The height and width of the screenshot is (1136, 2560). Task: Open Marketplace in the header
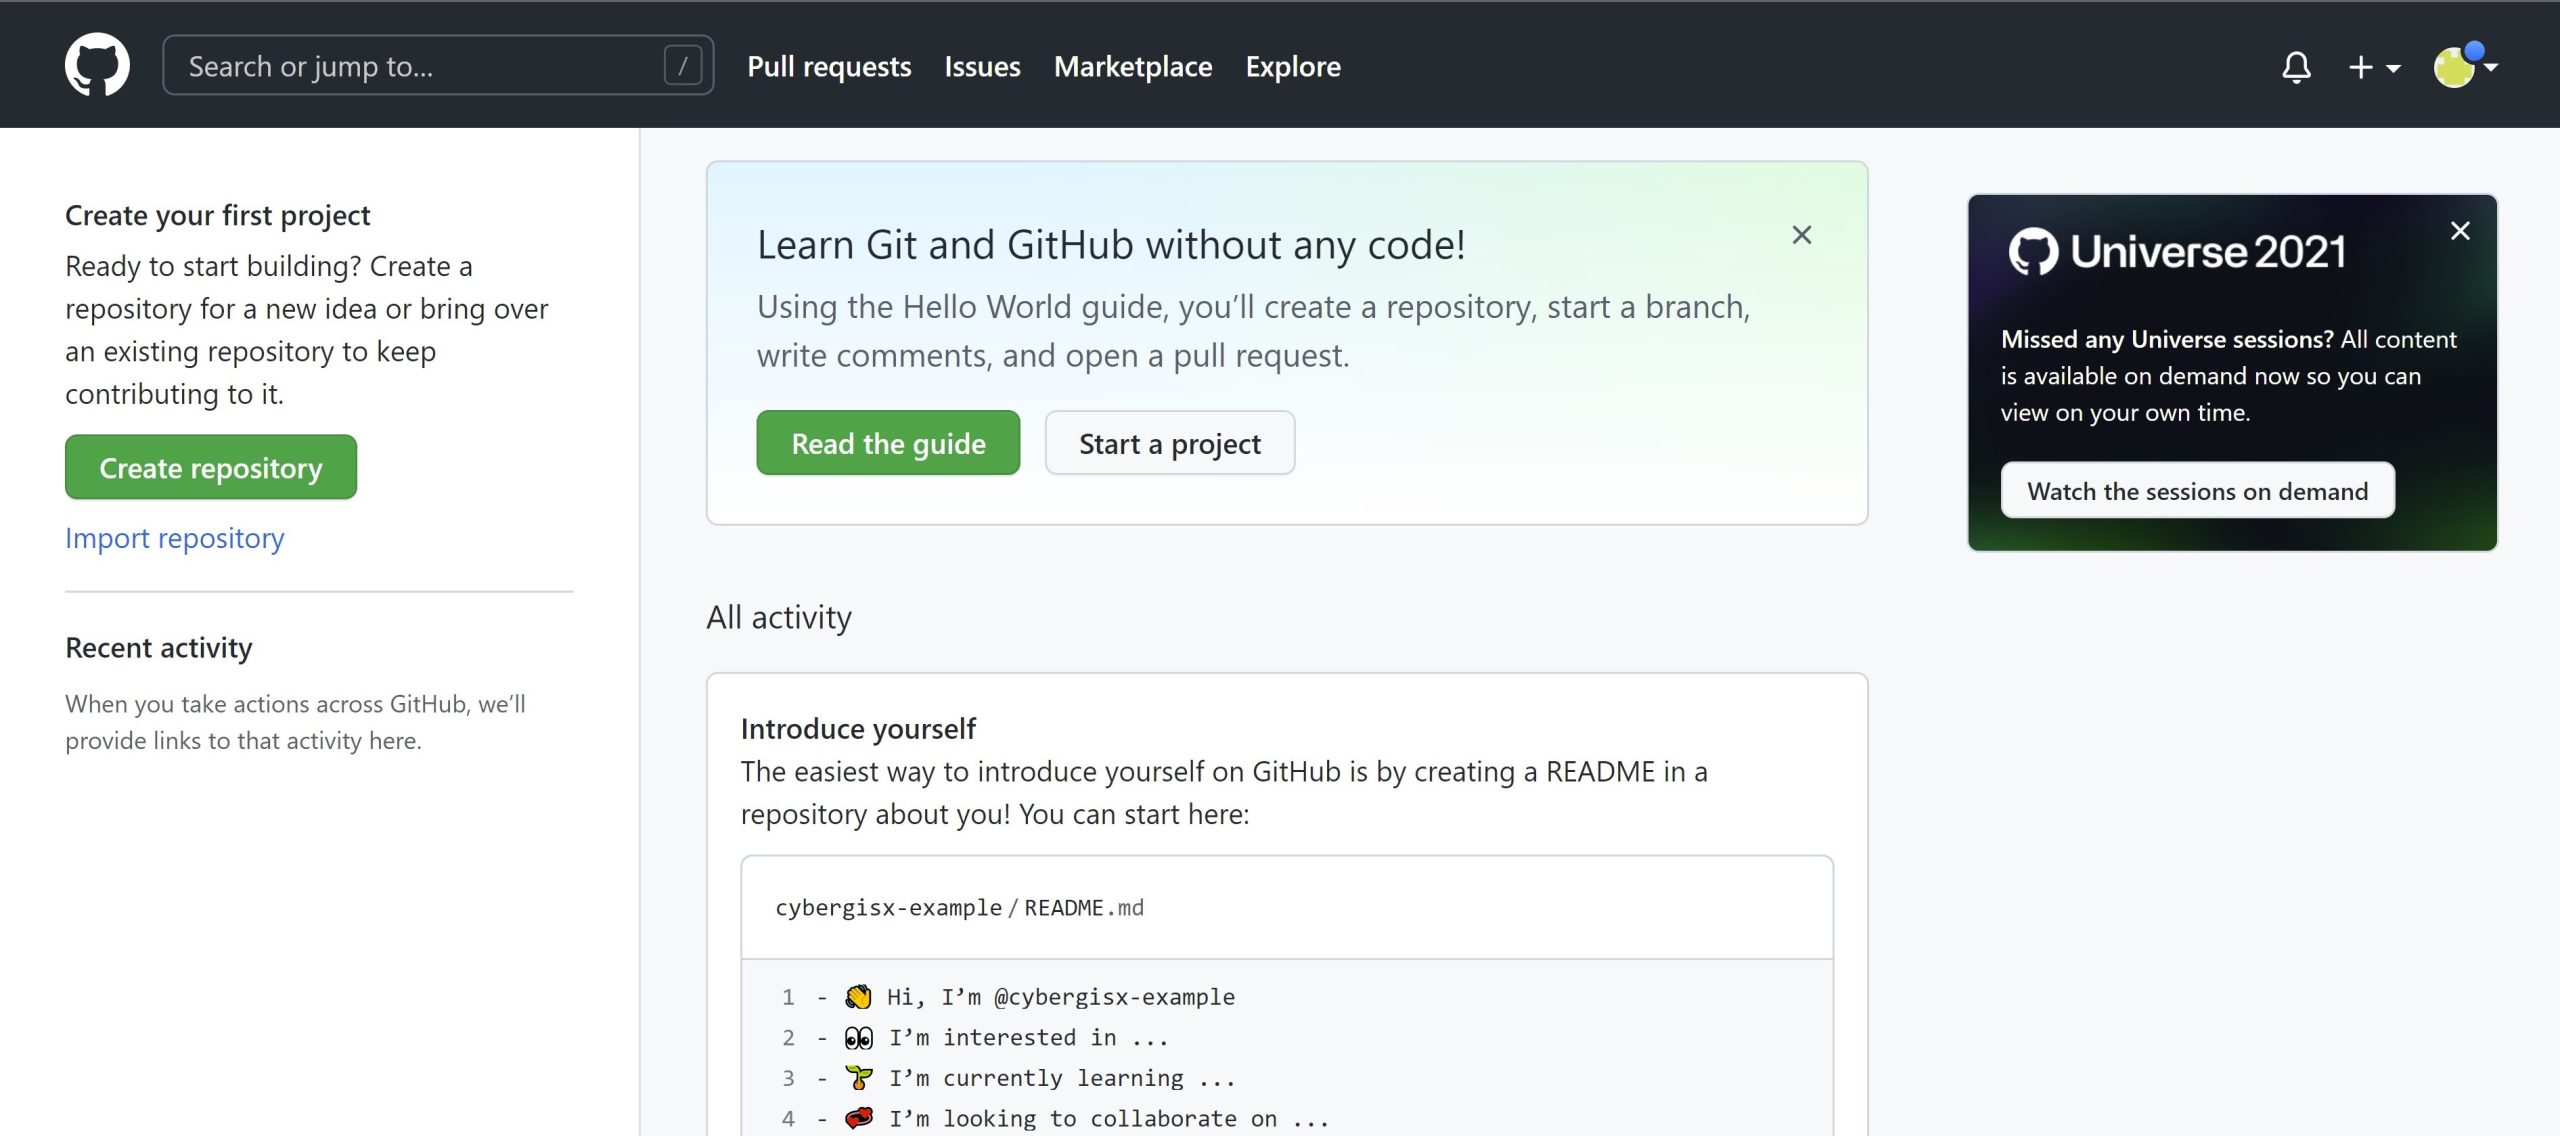point(1133,67)
